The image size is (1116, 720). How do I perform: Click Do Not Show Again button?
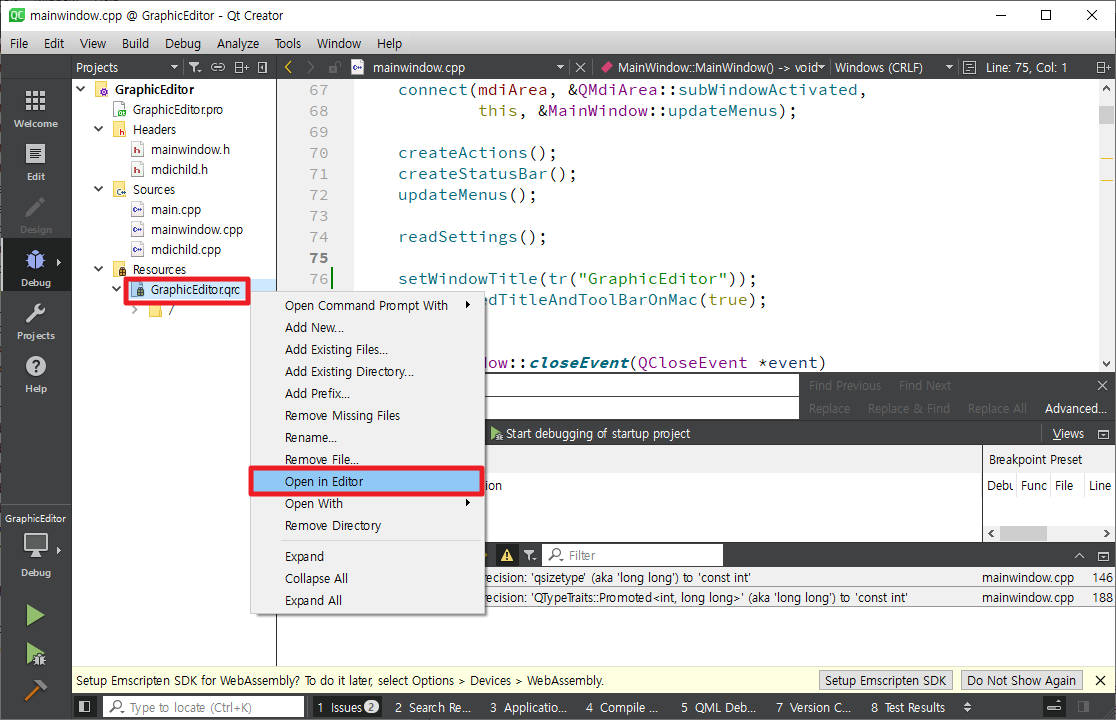[1021, 681]
